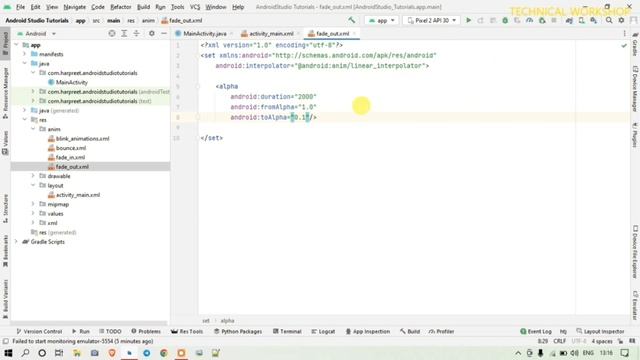640x360 pixels.
Task: Open App Inspection tool window
Action: point(368,331)
